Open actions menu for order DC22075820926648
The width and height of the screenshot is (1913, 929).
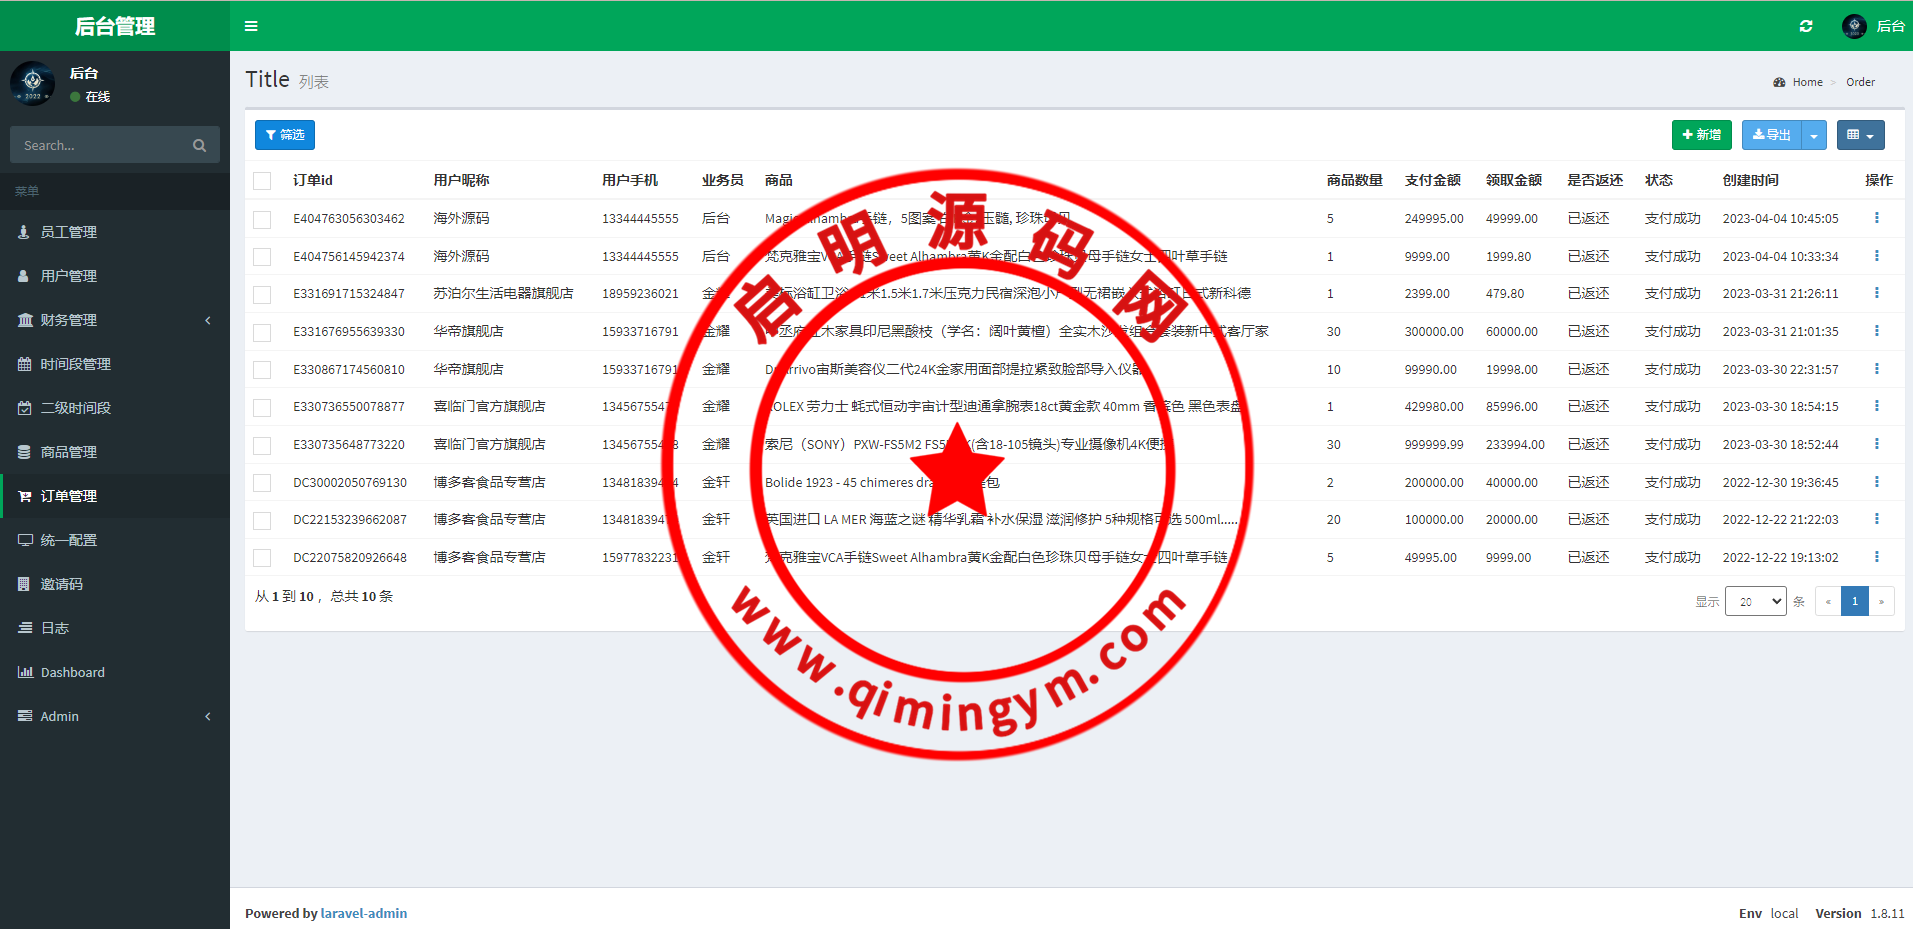click(1876, 557)
